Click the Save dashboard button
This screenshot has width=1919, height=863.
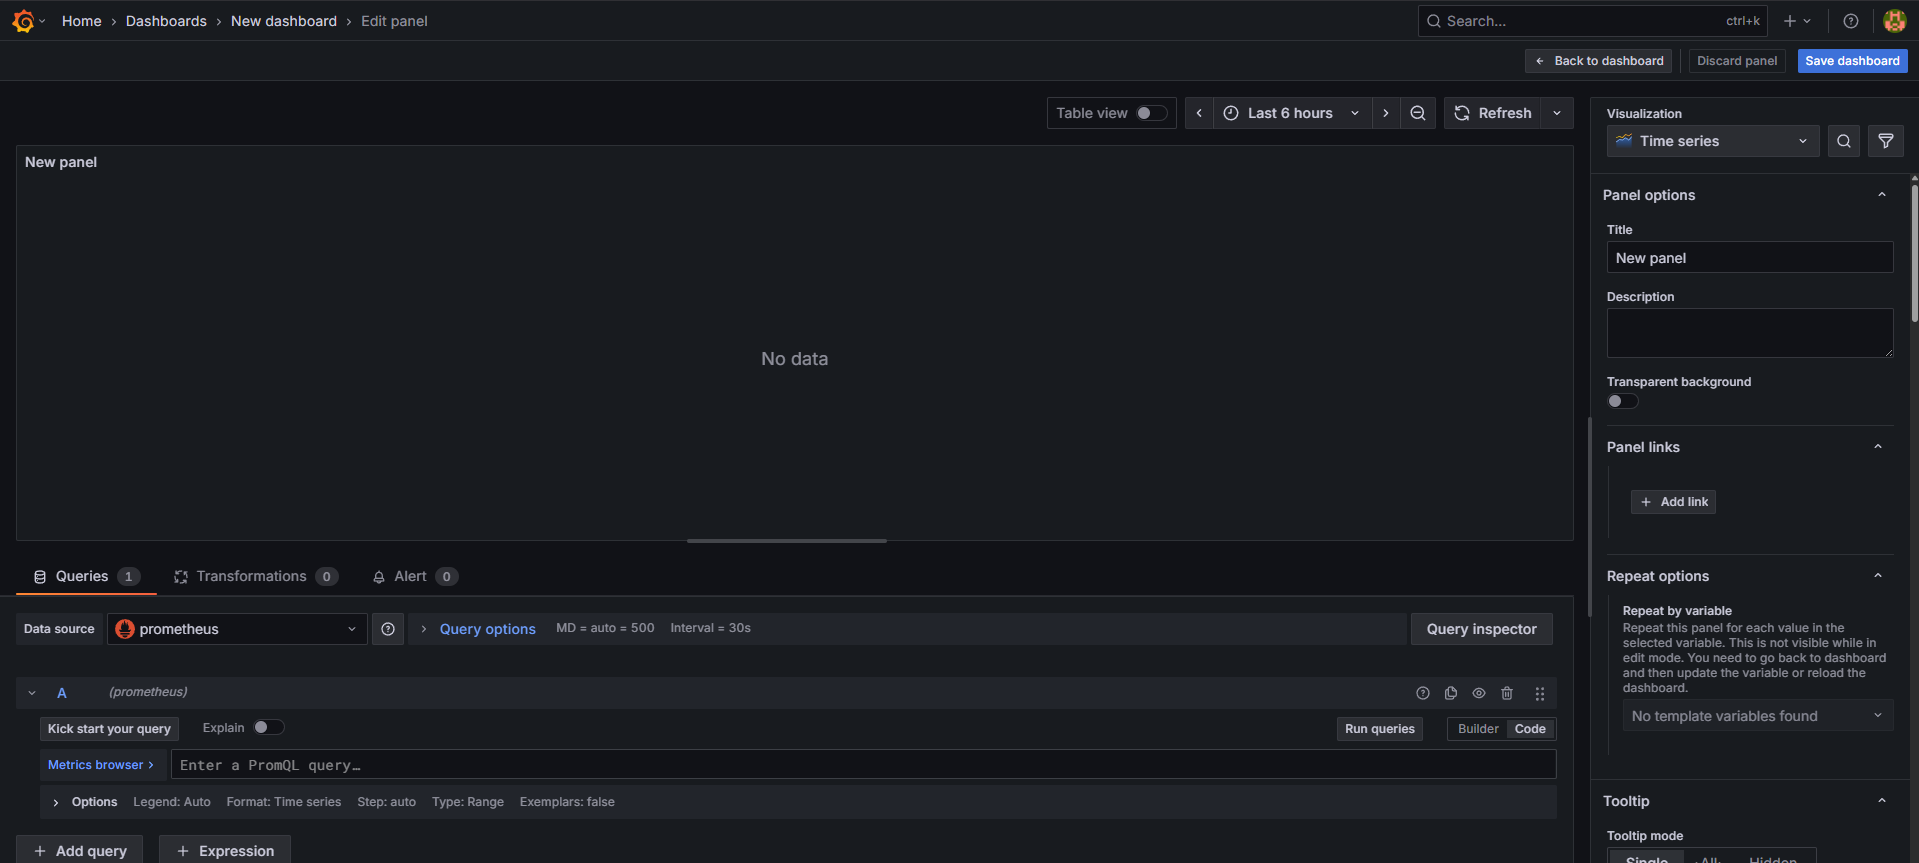coord(1852,61)
